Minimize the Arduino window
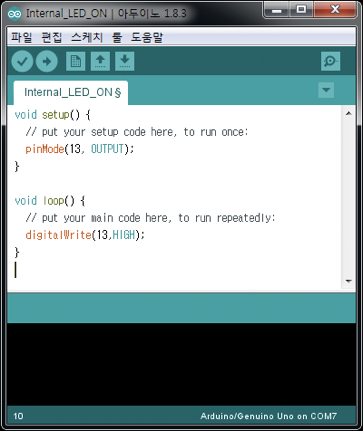Viewport: 363px width, 431px height. (x=276, y=10)
